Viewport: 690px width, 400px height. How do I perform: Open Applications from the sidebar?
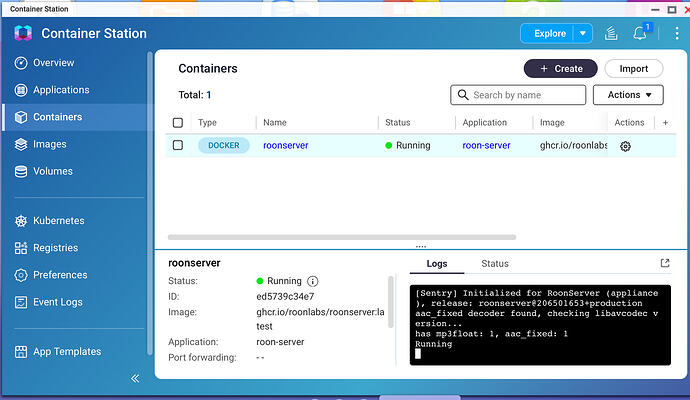[51, 90]
